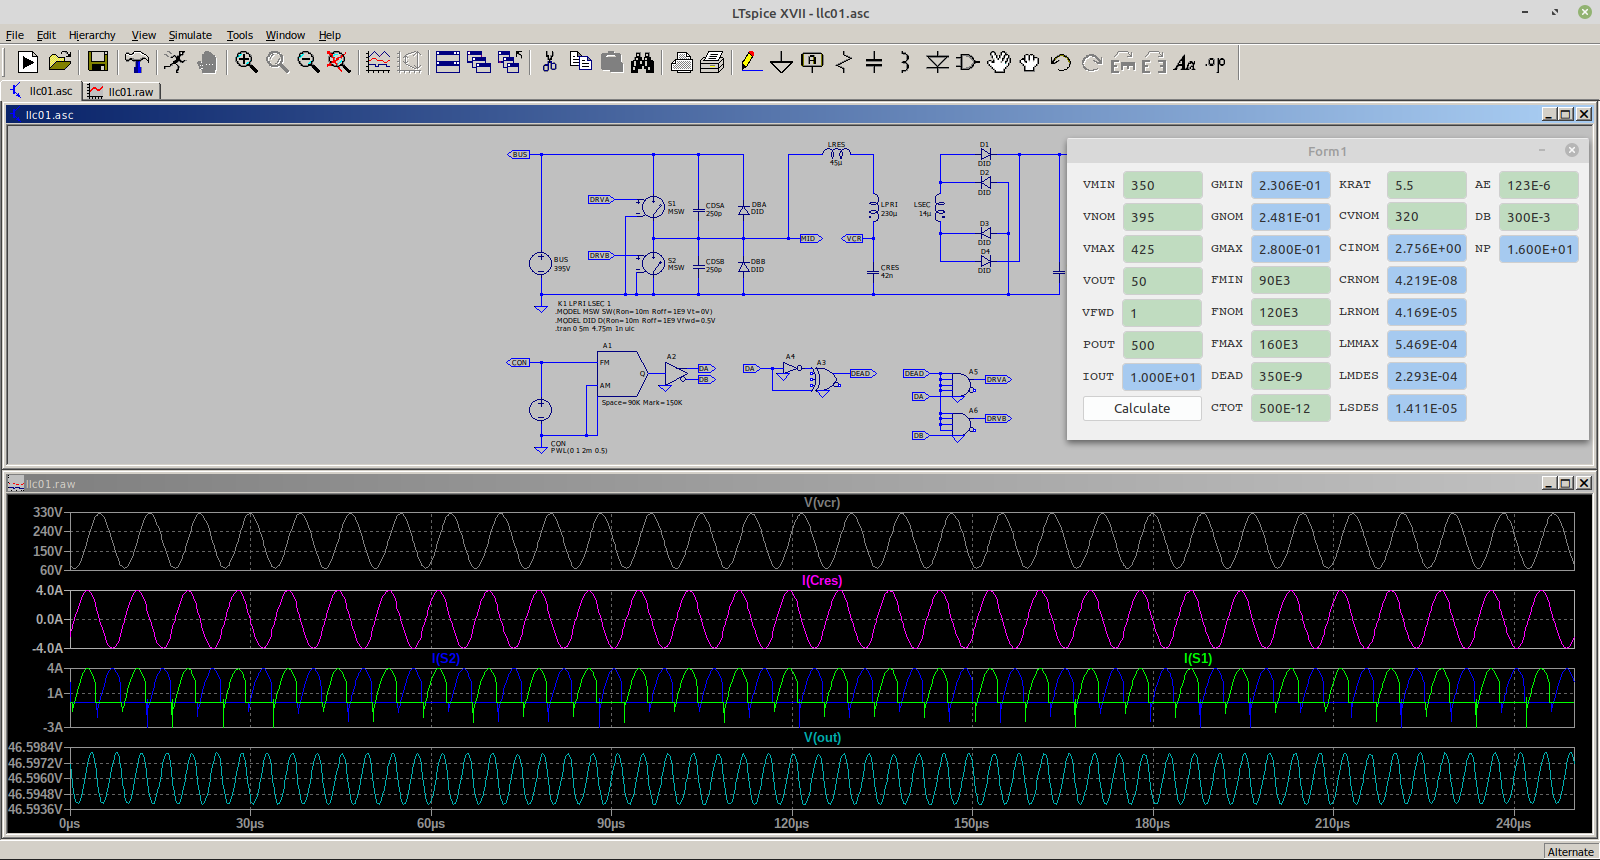Click the zoom in magnifier icon
The width and height of the screenshot is (1600, 860).
click(x=246, y=62)
